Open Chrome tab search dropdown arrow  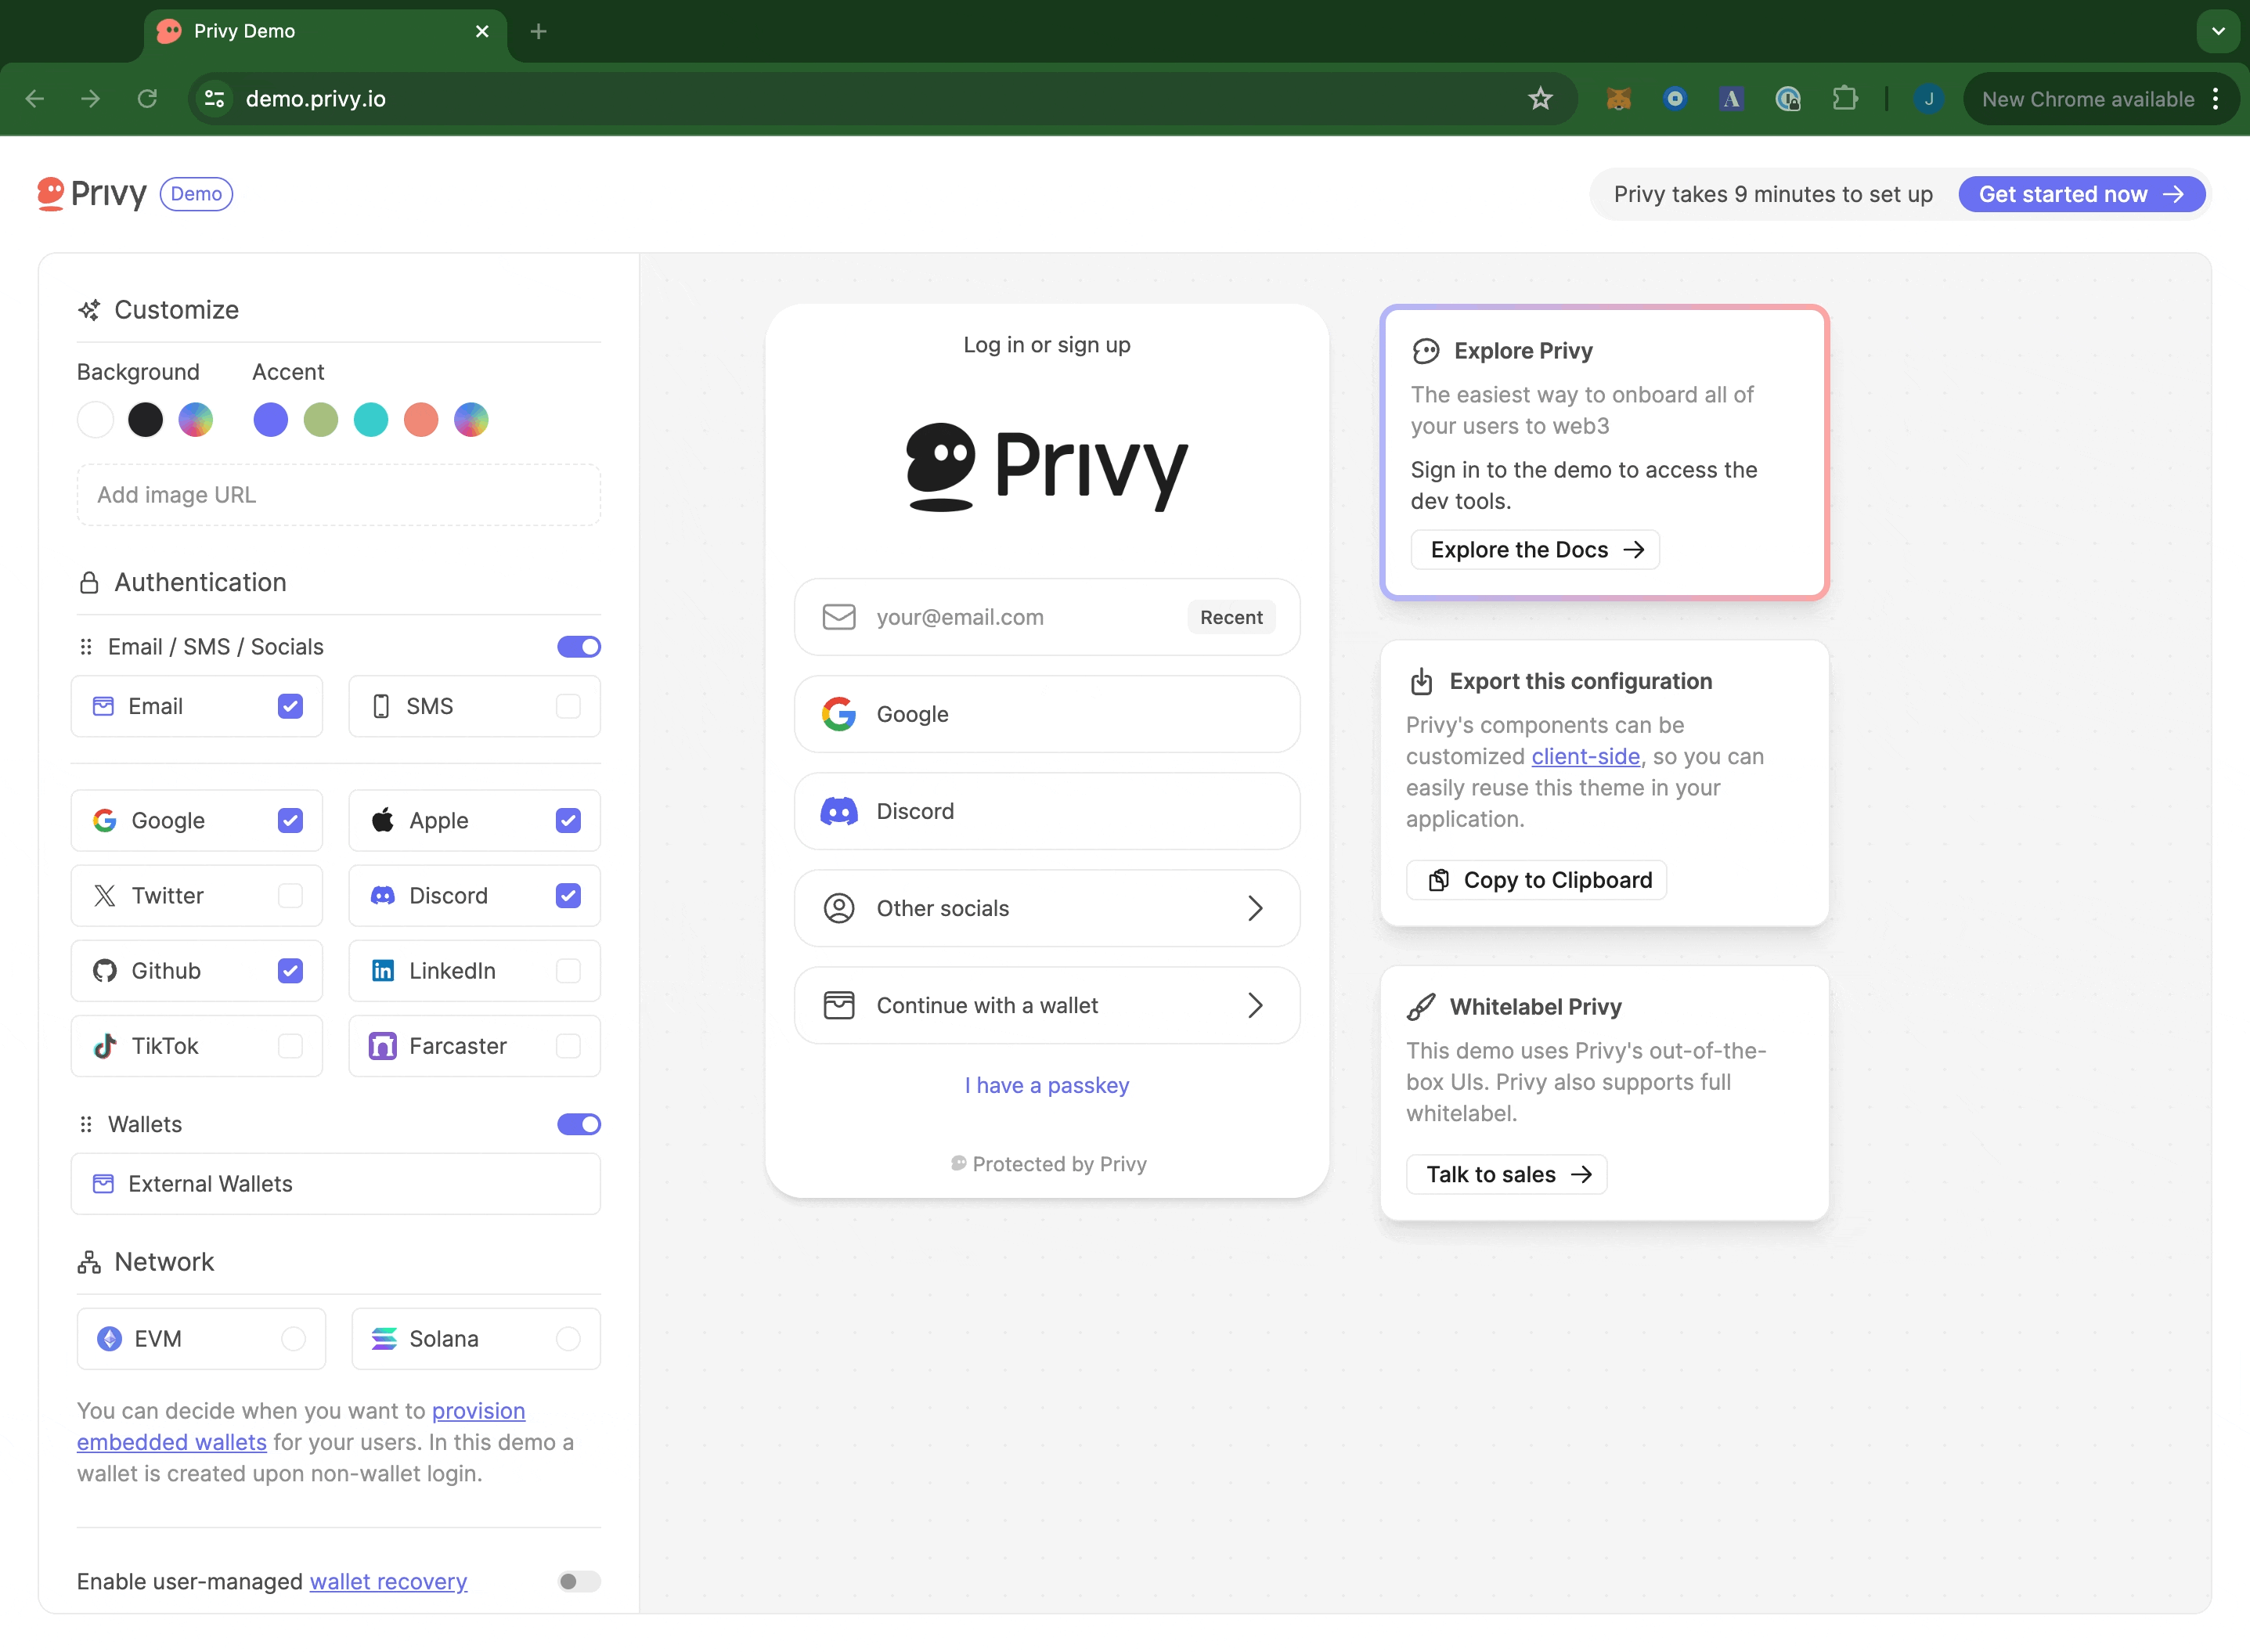click(x=2218, y=31)
